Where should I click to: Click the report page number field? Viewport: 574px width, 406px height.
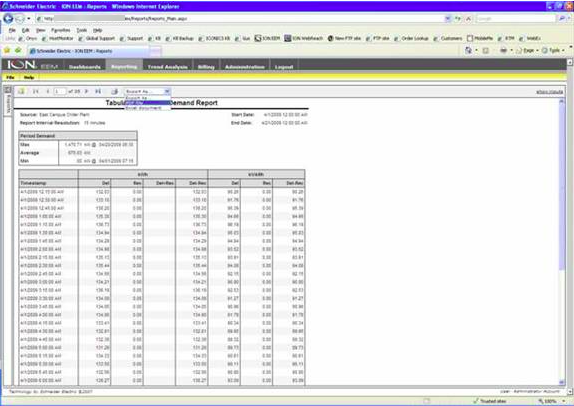pyautogui.click(x=60, y=91)
